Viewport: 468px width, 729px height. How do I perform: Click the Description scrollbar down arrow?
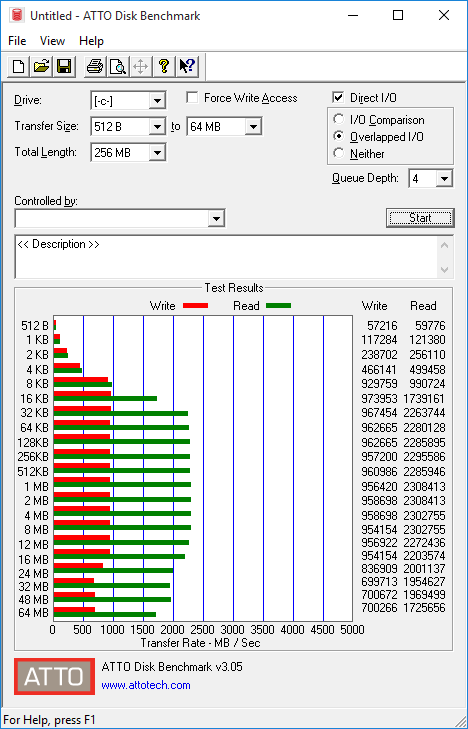(445, 269)
